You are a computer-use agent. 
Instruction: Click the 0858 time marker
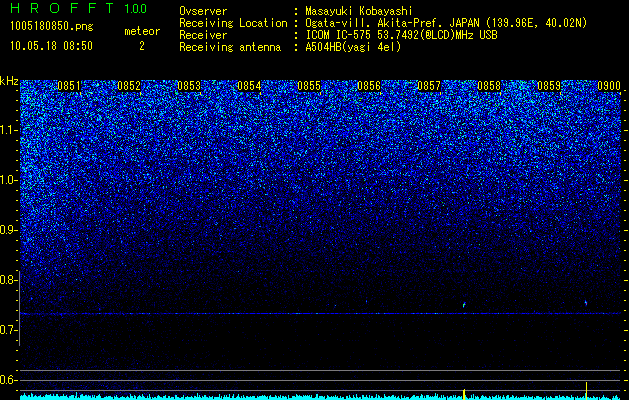[x=489, y=86]
